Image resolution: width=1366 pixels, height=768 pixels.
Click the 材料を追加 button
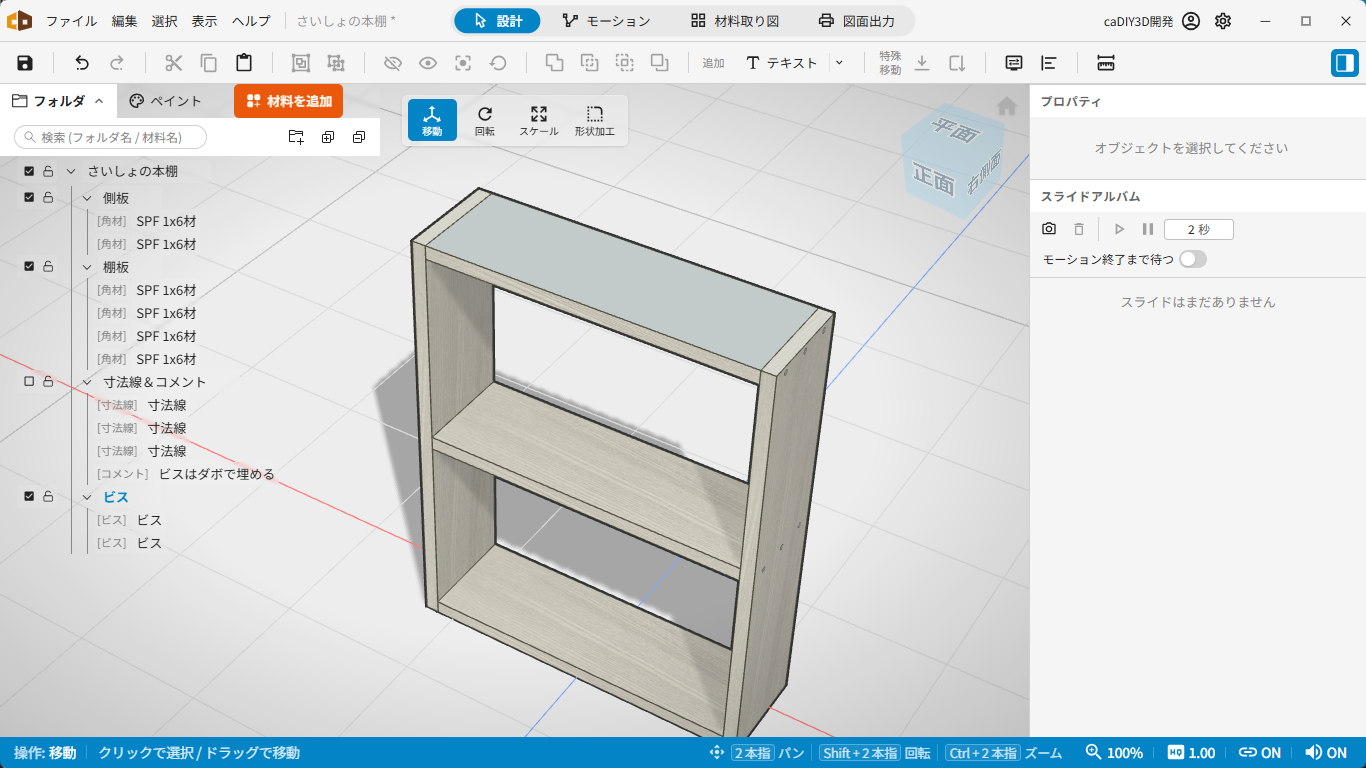[x=289, y=101]
